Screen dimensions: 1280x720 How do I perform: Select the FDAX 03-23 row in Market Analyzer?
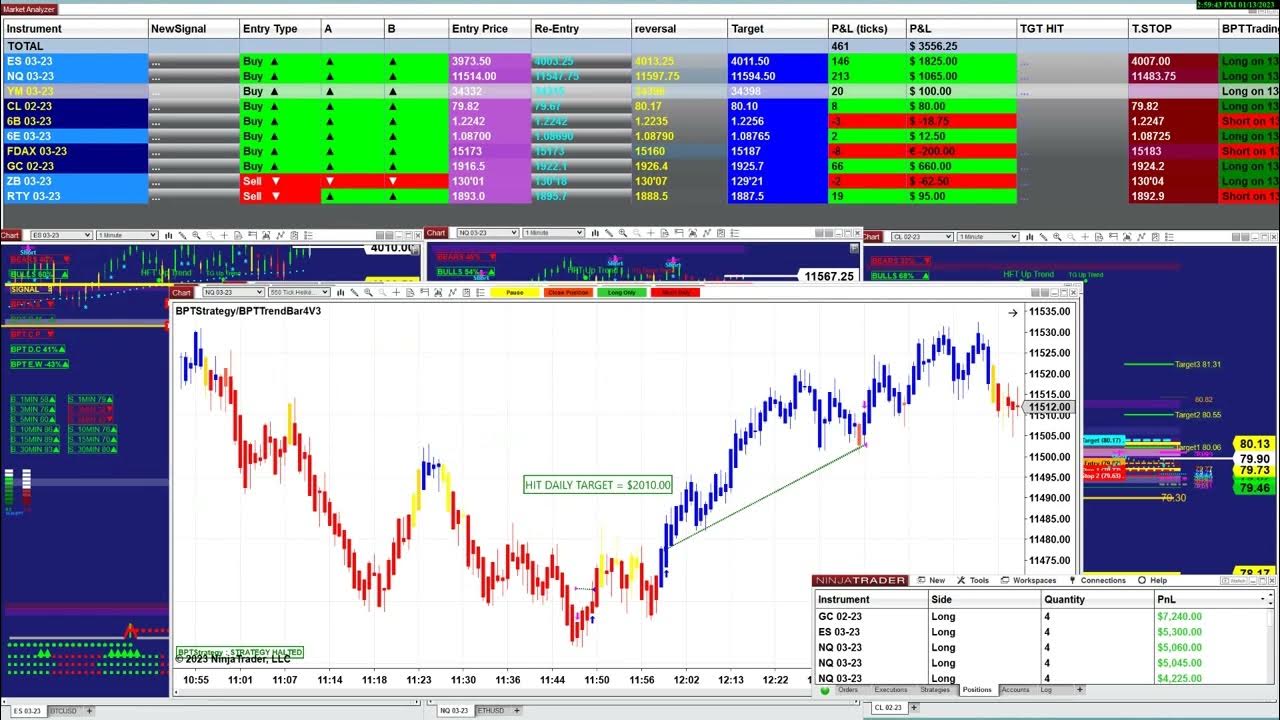(640, 151)
